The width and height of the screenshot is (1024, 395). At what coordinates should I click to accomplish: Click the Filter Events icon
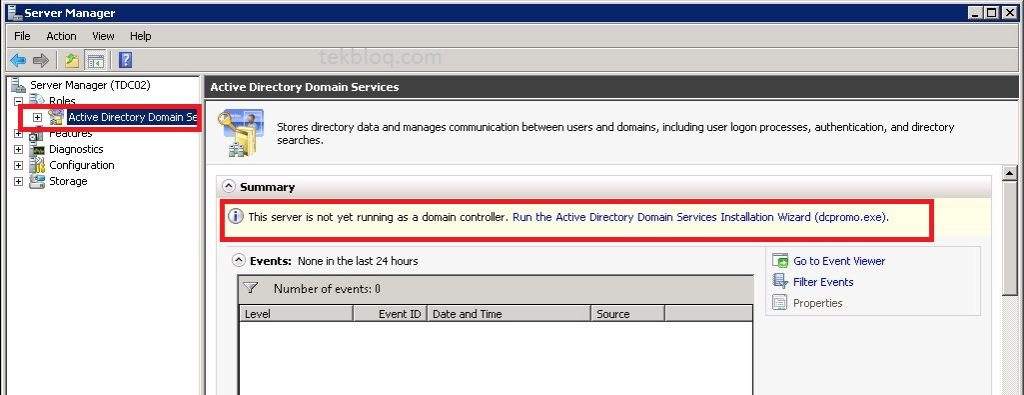(780, 281)
